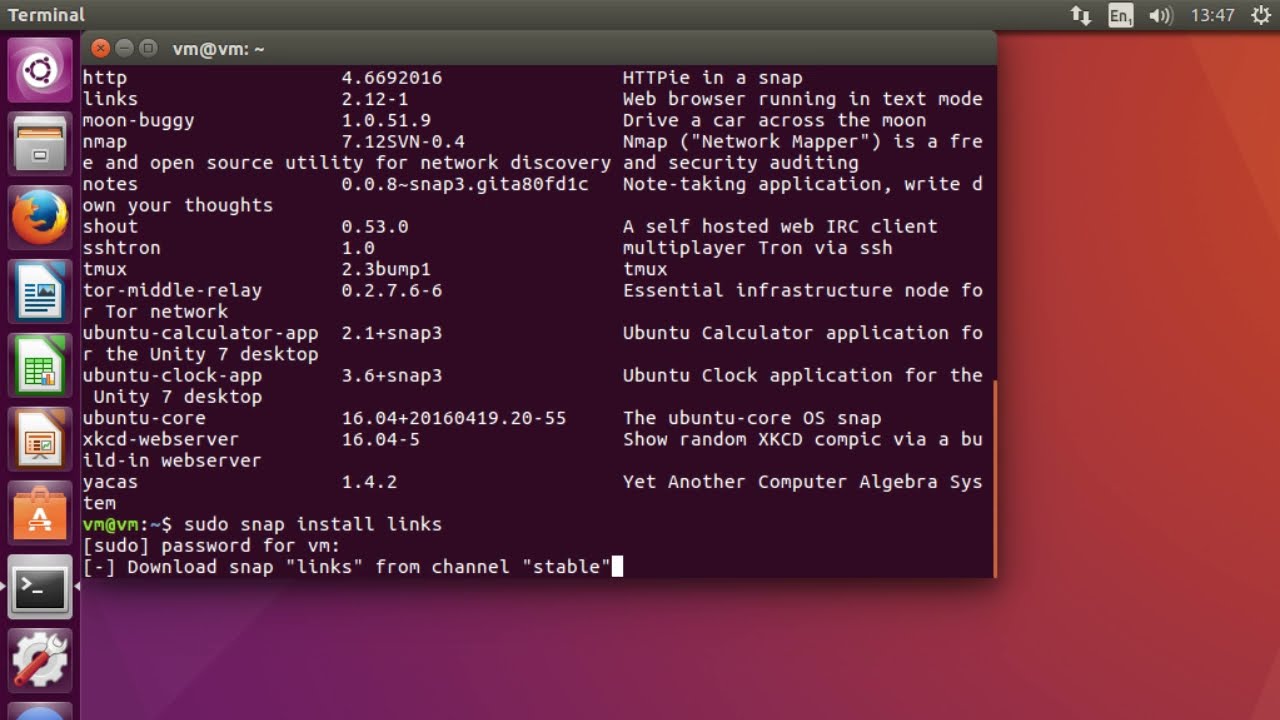Image resolution: width=1280 pixels, height=720 pixels.
Task: Click the "tor-middle-relay" package name
Action: click(x=173, y=290)
